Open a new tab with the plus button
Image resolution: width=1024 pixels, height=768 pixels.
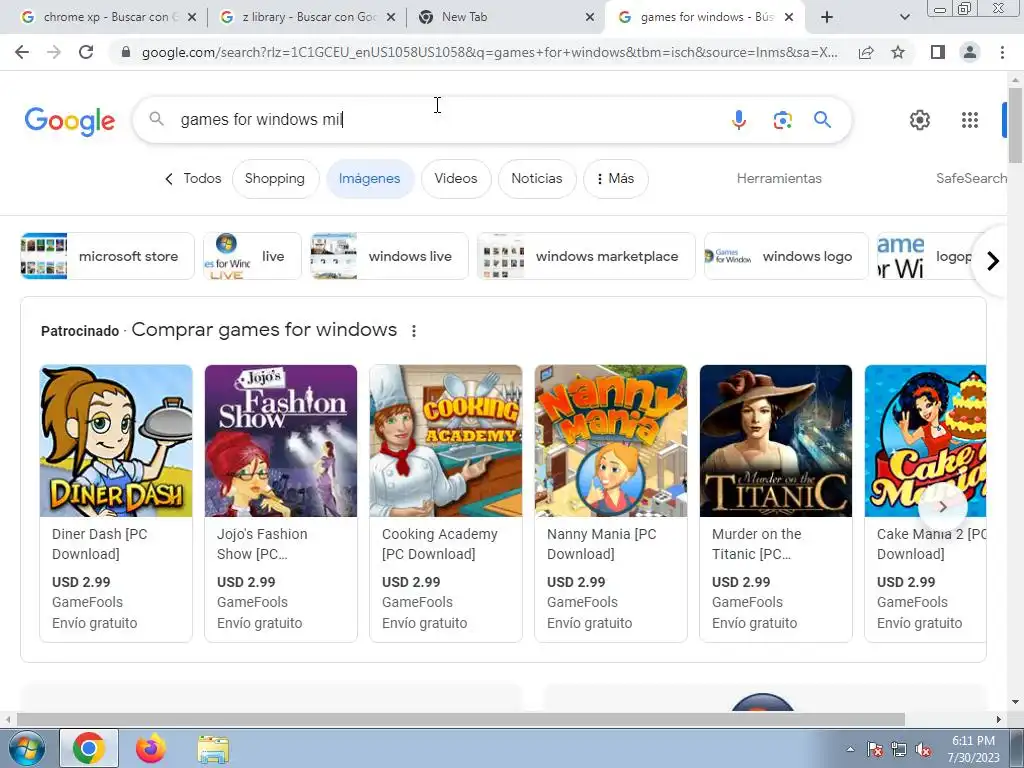pos(827,17)
